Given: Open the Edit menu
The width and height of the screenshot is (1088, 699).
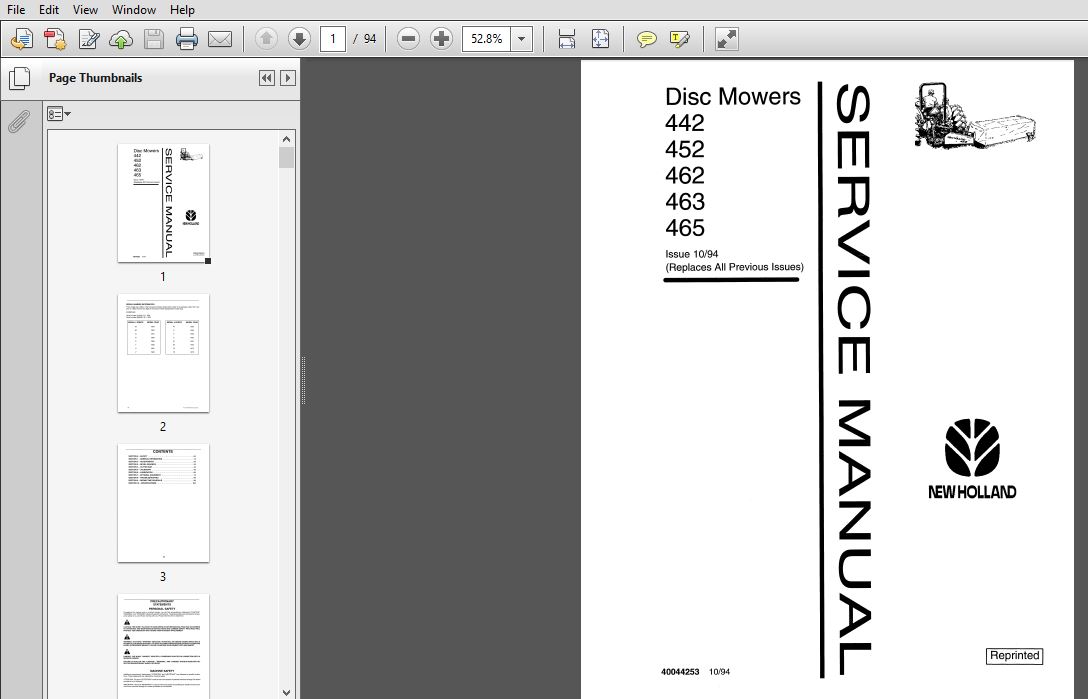Looking at the screenshot, I should 49,10.
